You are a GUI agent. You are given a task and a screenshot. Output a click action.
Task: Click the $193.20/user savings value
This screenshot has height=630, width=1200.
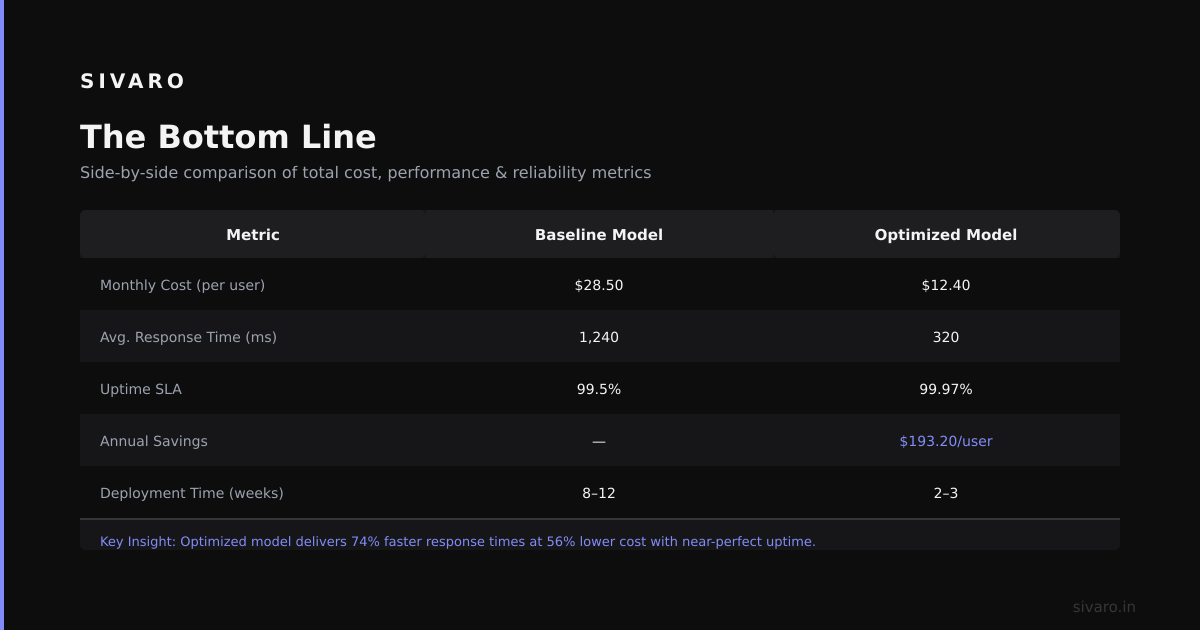tap(946, 441)
